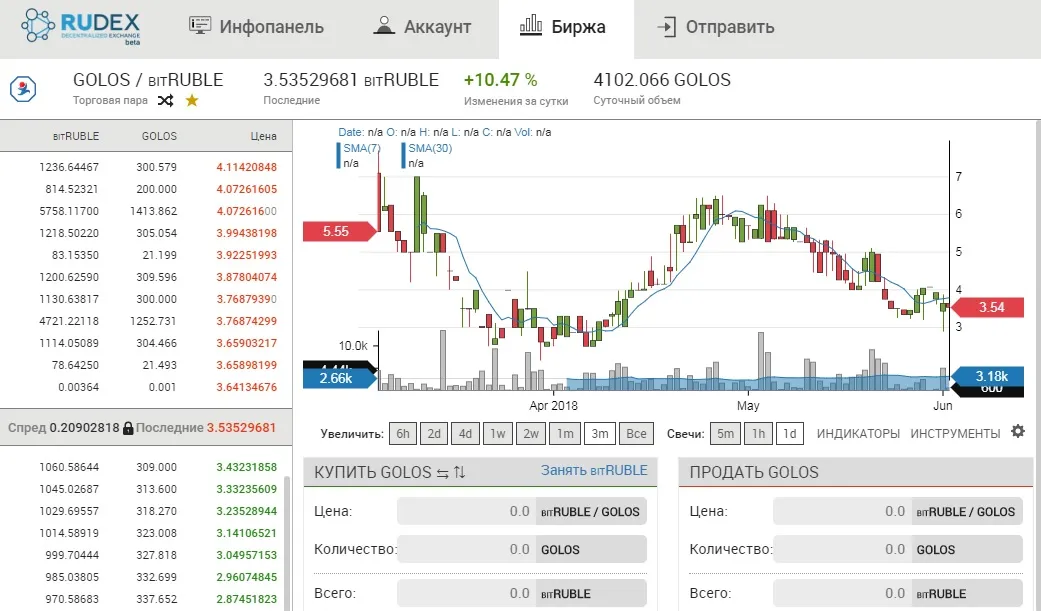Click the horizontal swap icon in Купить GOLOS
The image size is (1041, 611).
(x=443, y=473)
